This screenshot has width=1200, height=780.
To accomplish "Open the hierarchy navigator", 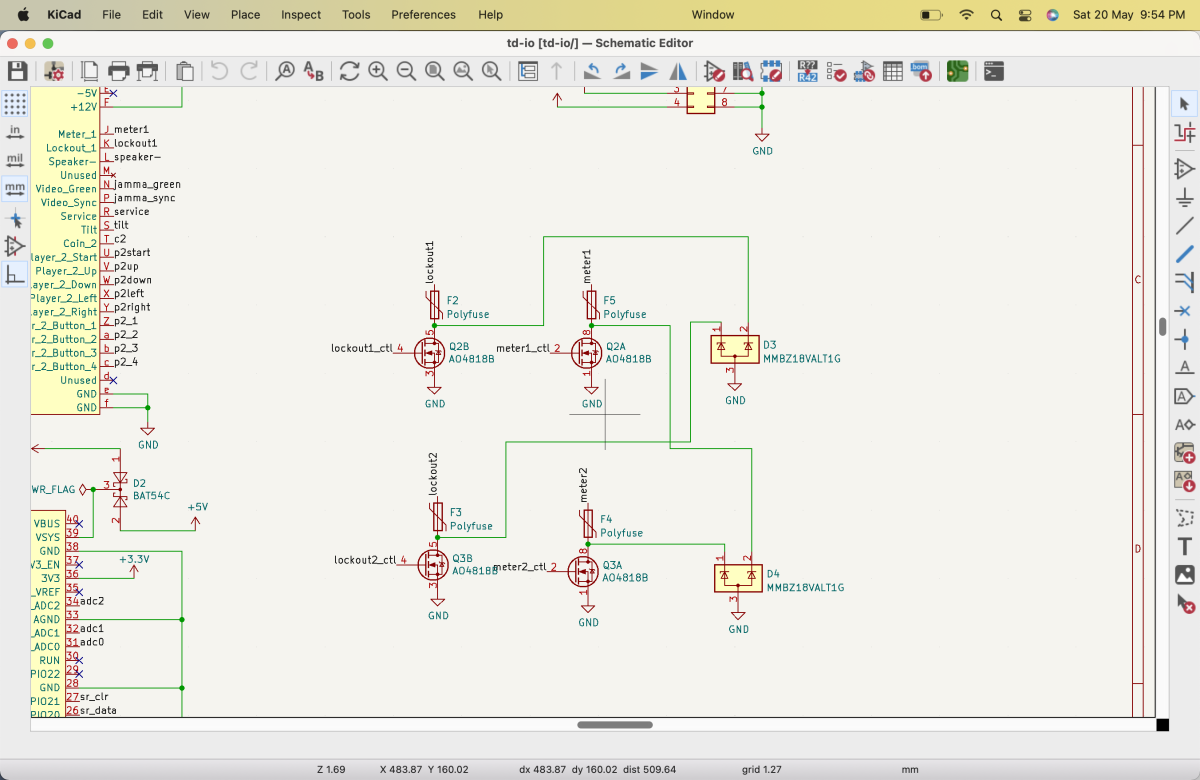I will [528, 71].
